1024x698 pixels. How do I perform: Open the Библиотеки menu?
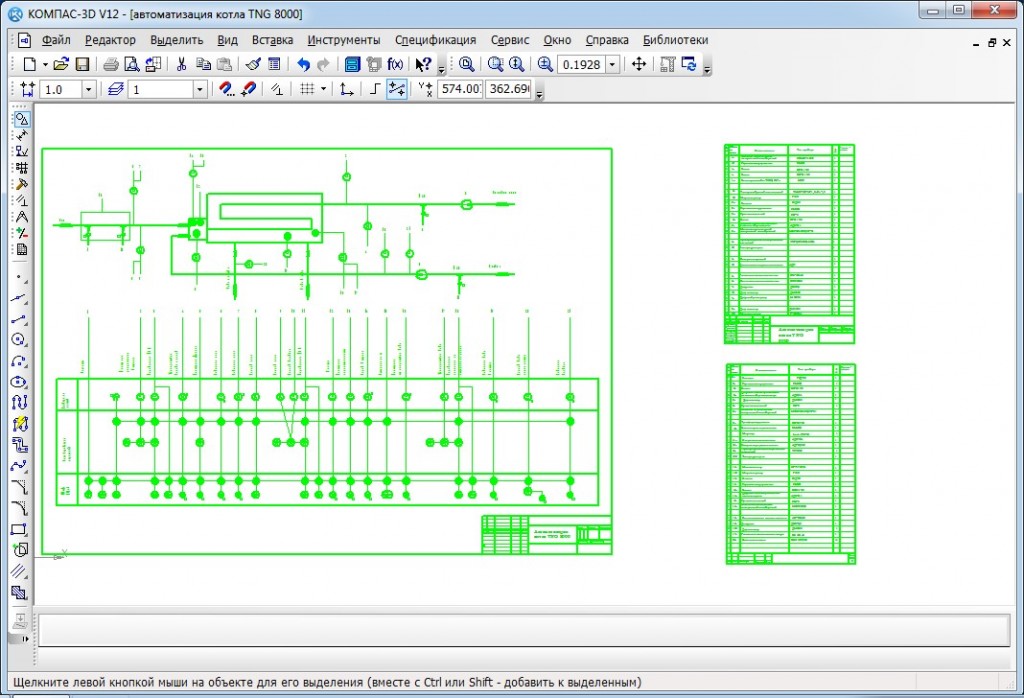pos(675,40)
